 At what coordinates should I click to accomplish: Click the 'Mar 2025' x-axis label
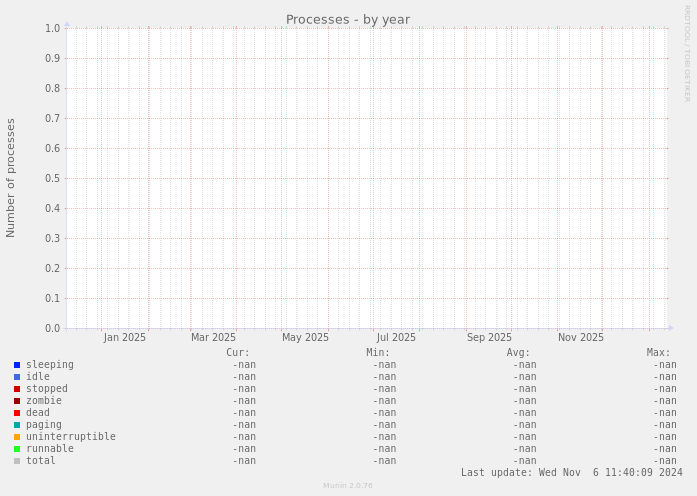[213, 338]
